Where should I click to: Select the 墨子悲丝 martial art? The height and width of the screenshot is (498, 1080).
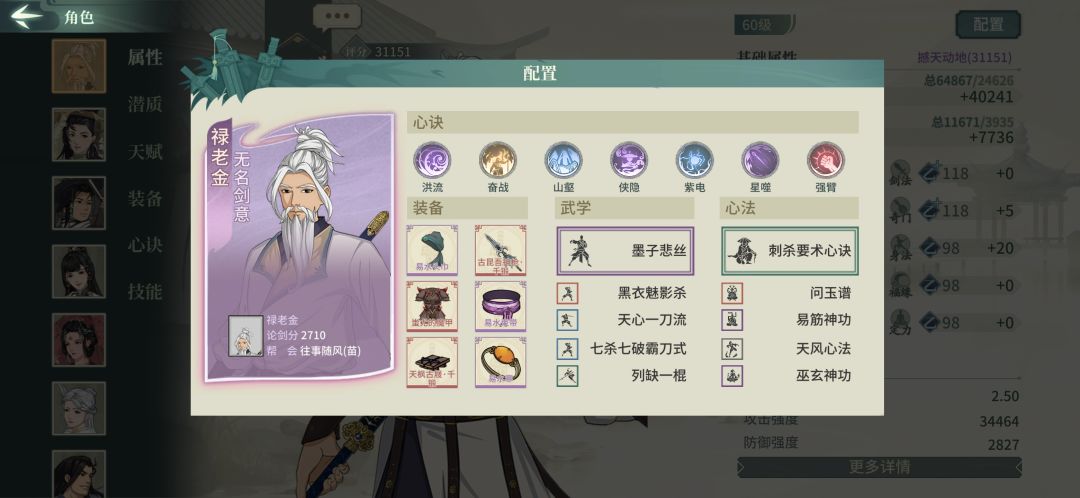tap(625, 251)
